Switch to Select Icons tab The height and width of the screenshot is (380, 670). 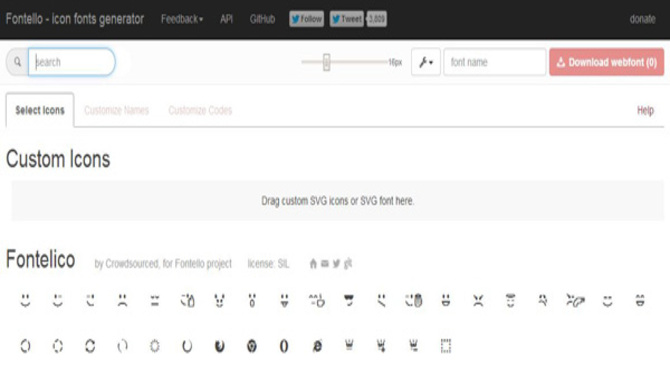40,110
